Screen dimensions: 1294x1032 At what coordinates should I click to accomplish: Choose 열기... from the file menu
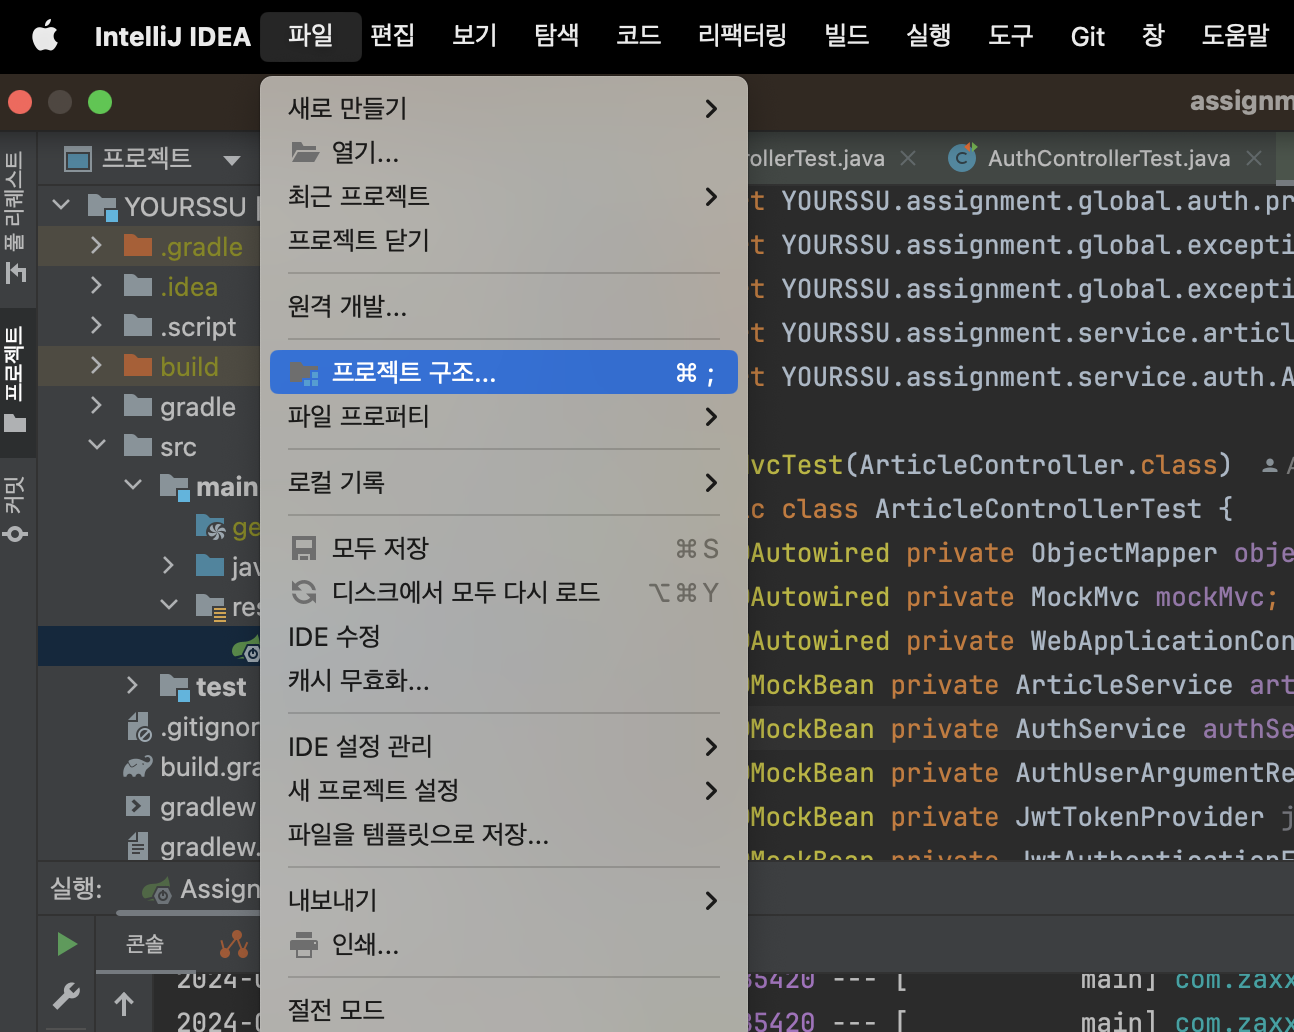coord(504,152)
